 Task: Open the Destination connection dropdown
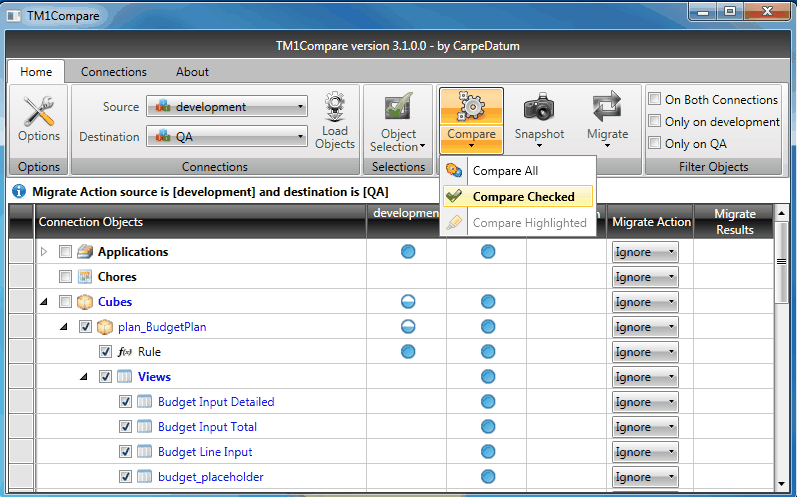227,136
